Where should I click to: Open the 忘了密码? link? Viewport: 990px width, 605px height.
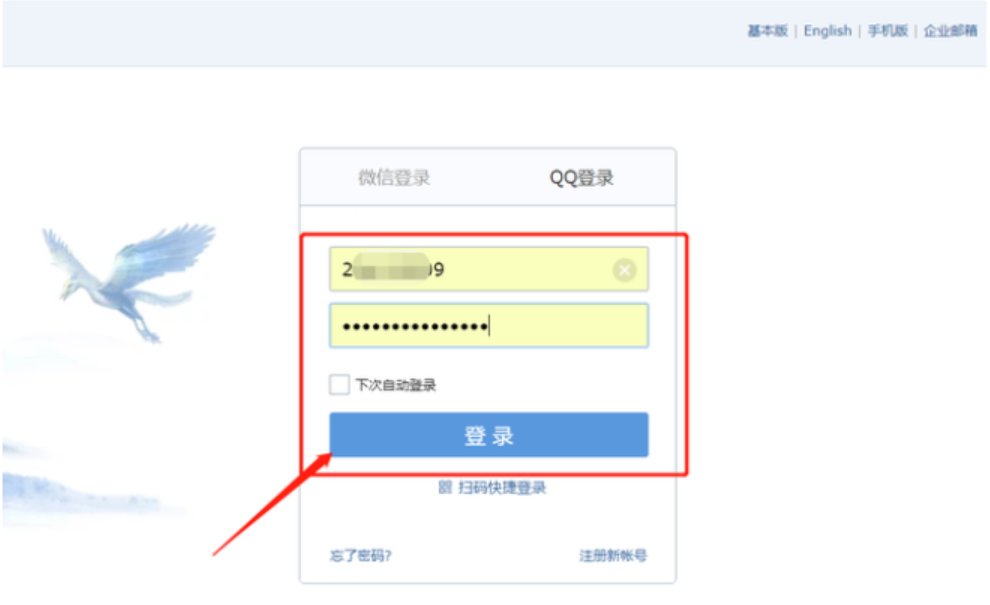(x=361, y=556)
